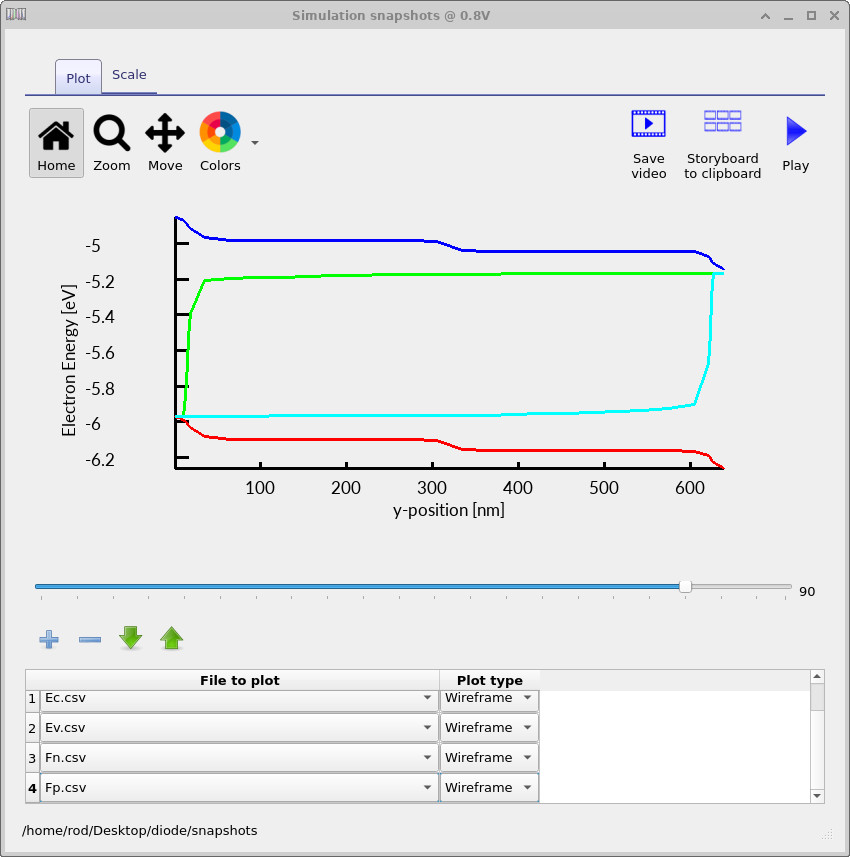Add a plot row with plus icon
Image resolution: width=850 pixels, height=857 pixels.
(x=48, y=638)
